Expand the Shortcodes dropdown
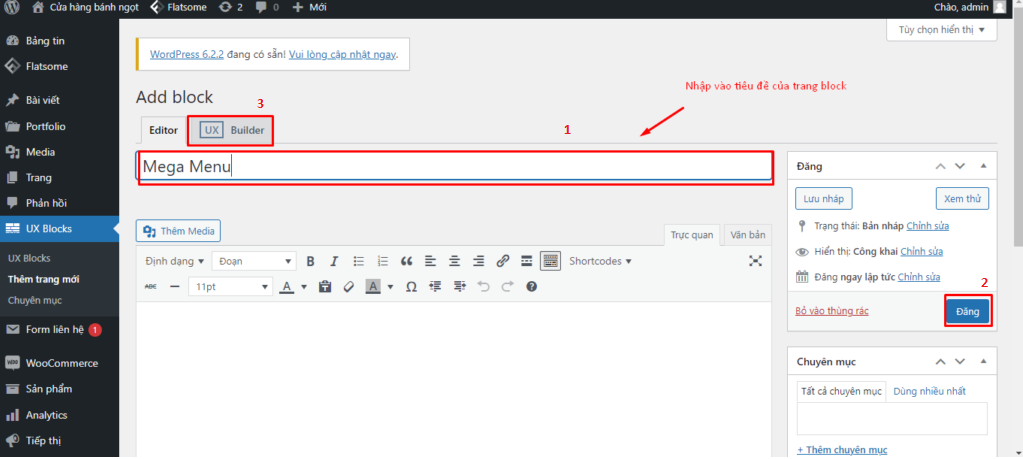The image size is (1023, 459). 600,261
